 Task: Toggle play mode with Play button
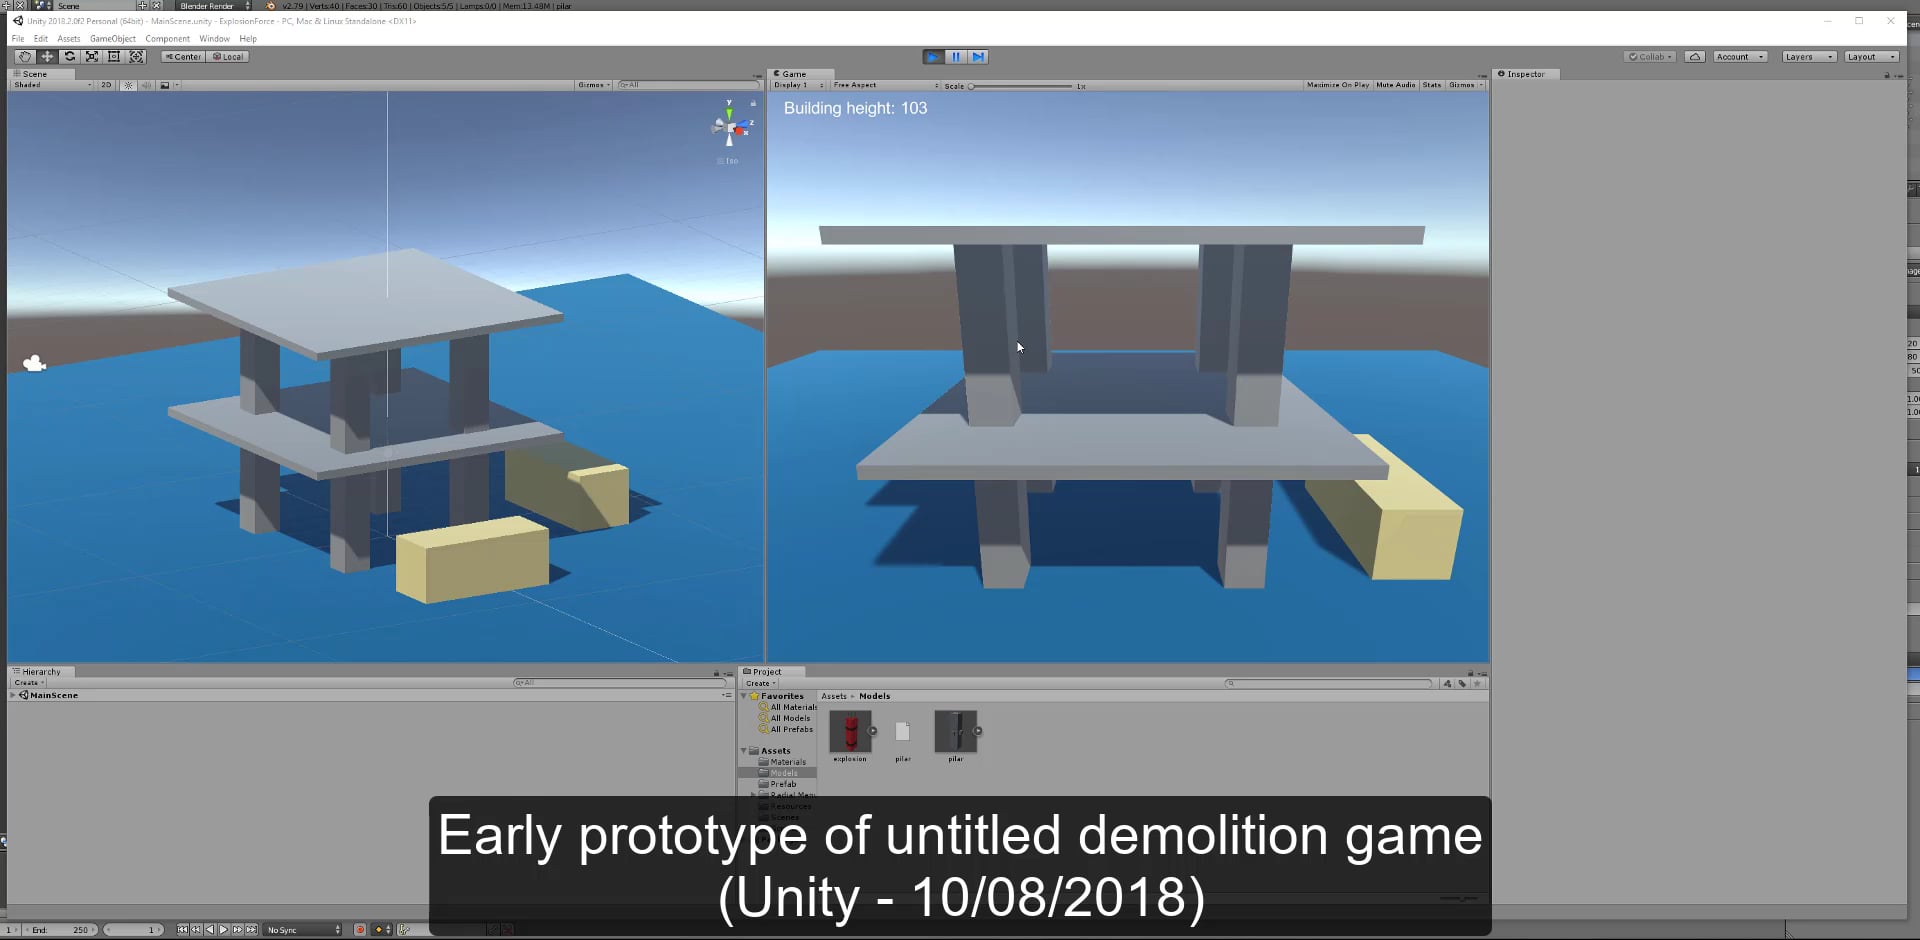click(933, 57)
